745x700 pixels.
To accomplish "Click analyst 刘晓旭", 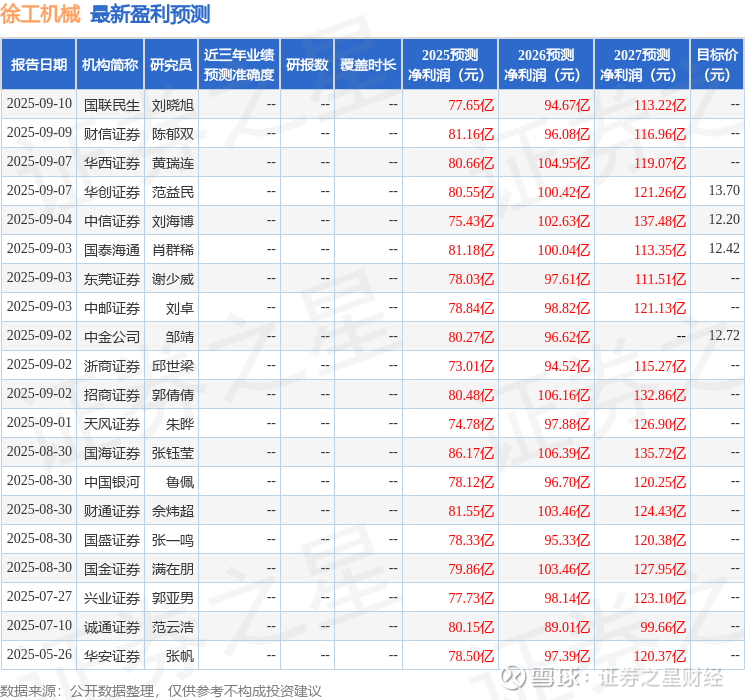I will coord(172,105).
